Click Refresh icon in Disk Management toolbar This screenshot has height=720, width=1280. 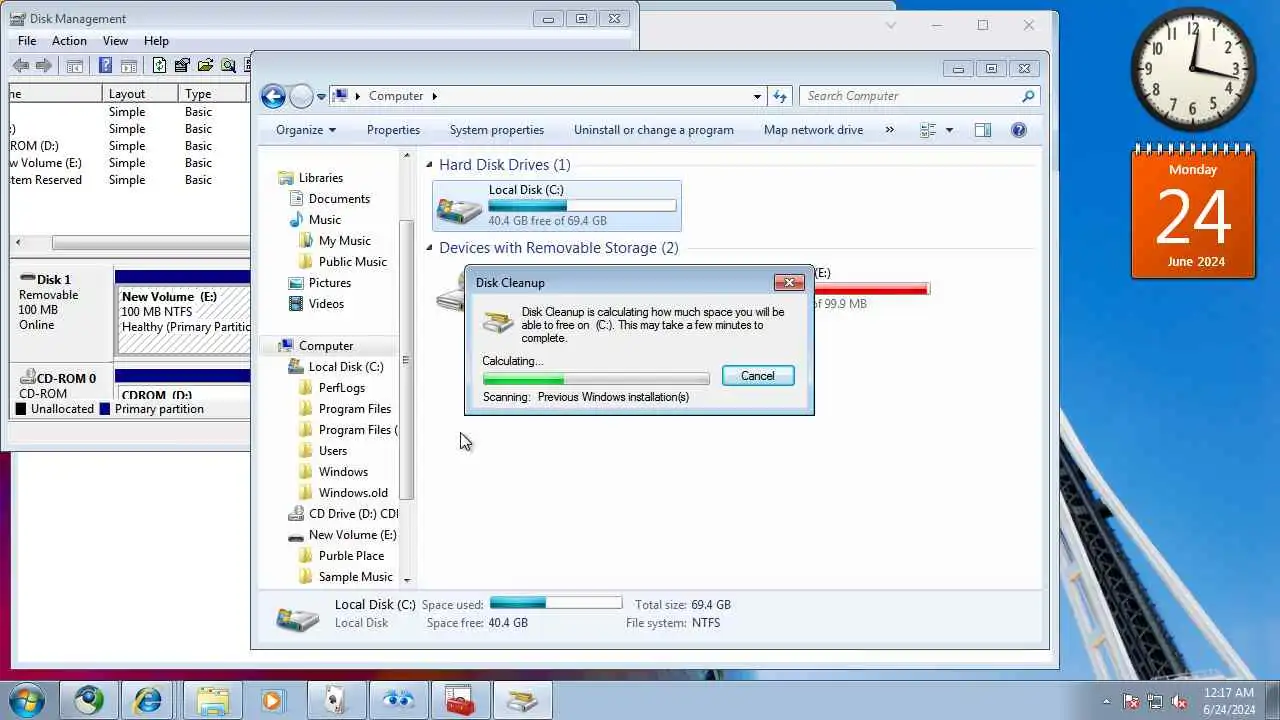click(159, 66)
